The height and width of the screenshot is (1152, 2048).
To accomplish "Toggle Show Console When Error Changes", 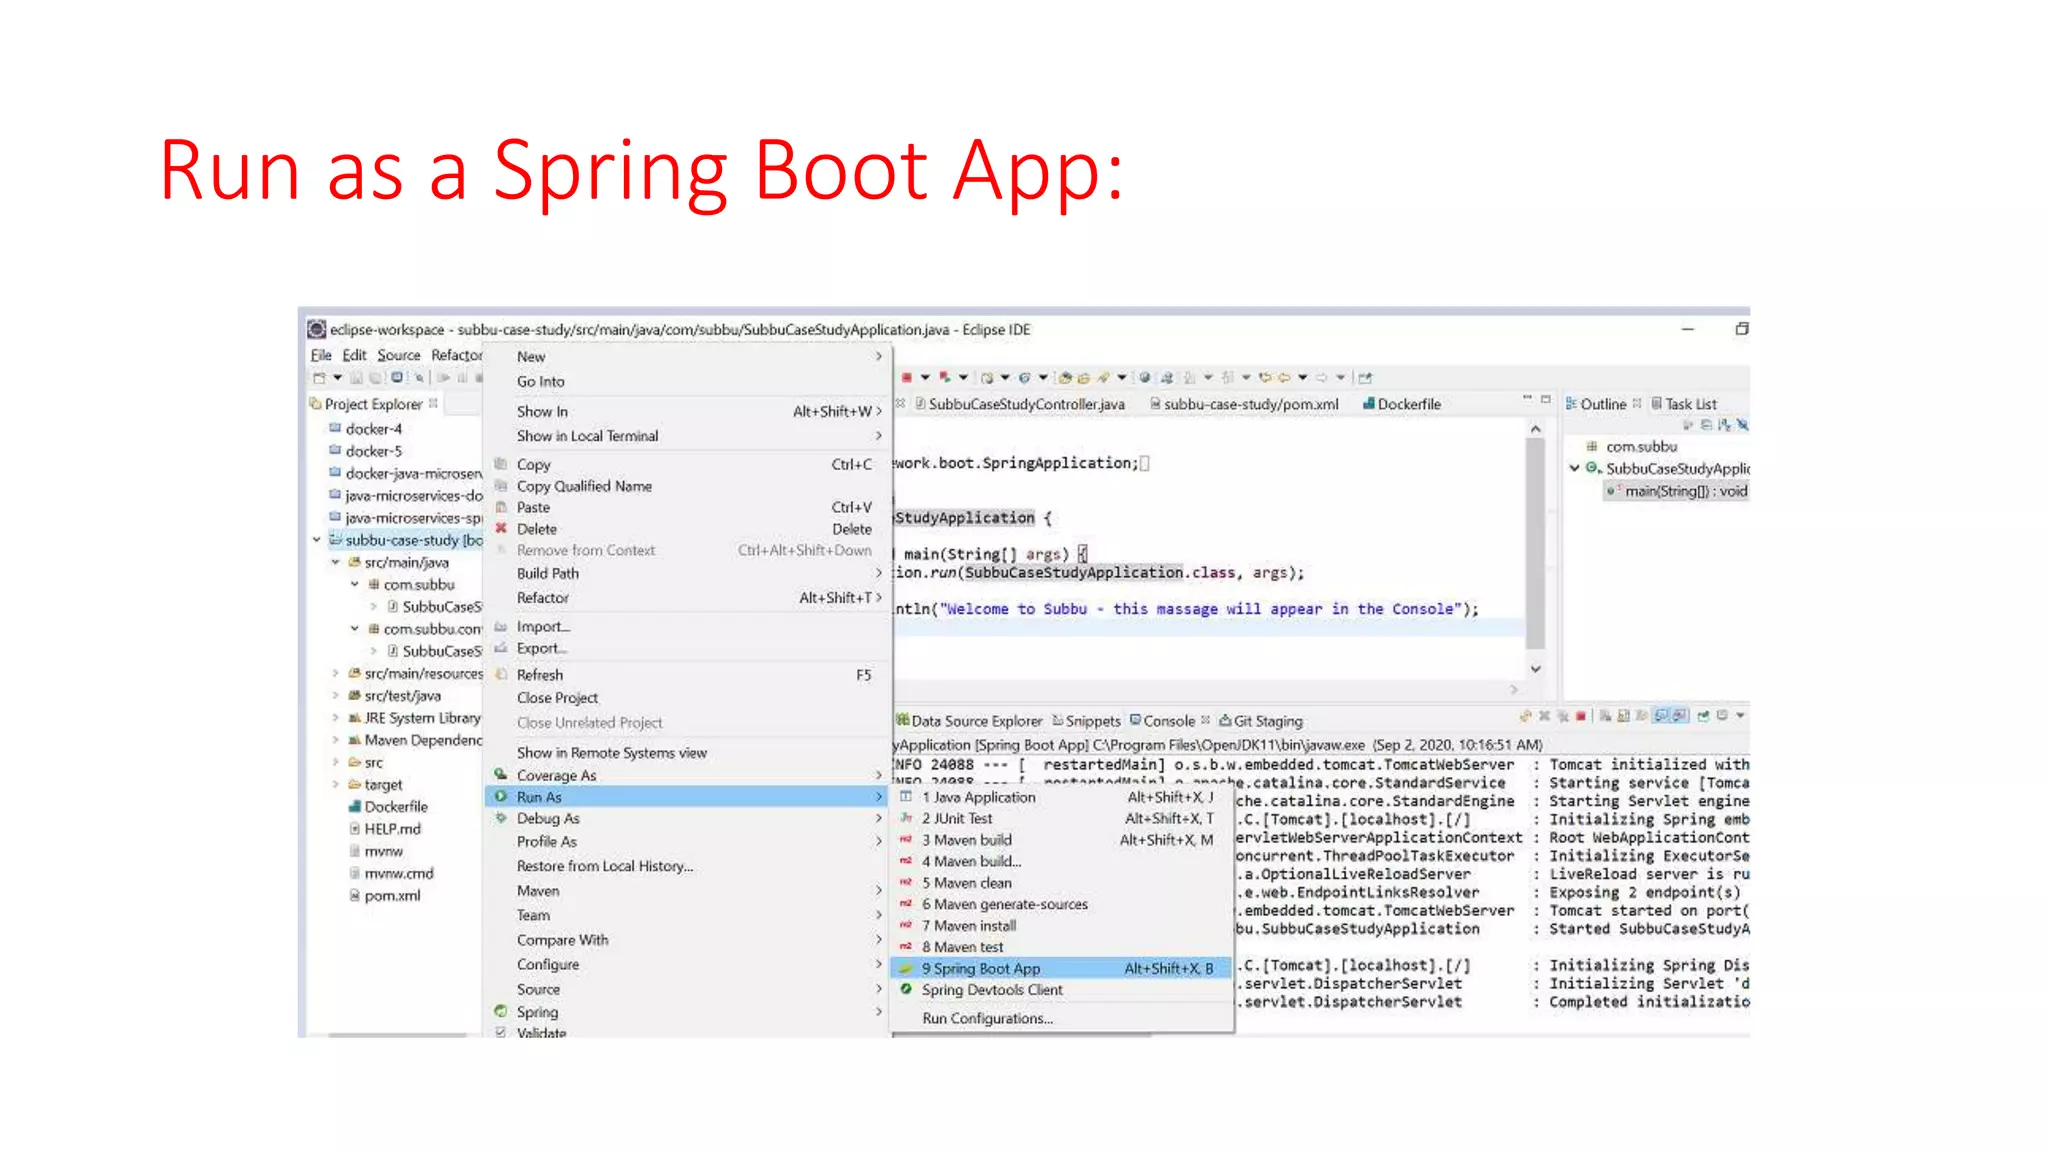I will 1681,716.
